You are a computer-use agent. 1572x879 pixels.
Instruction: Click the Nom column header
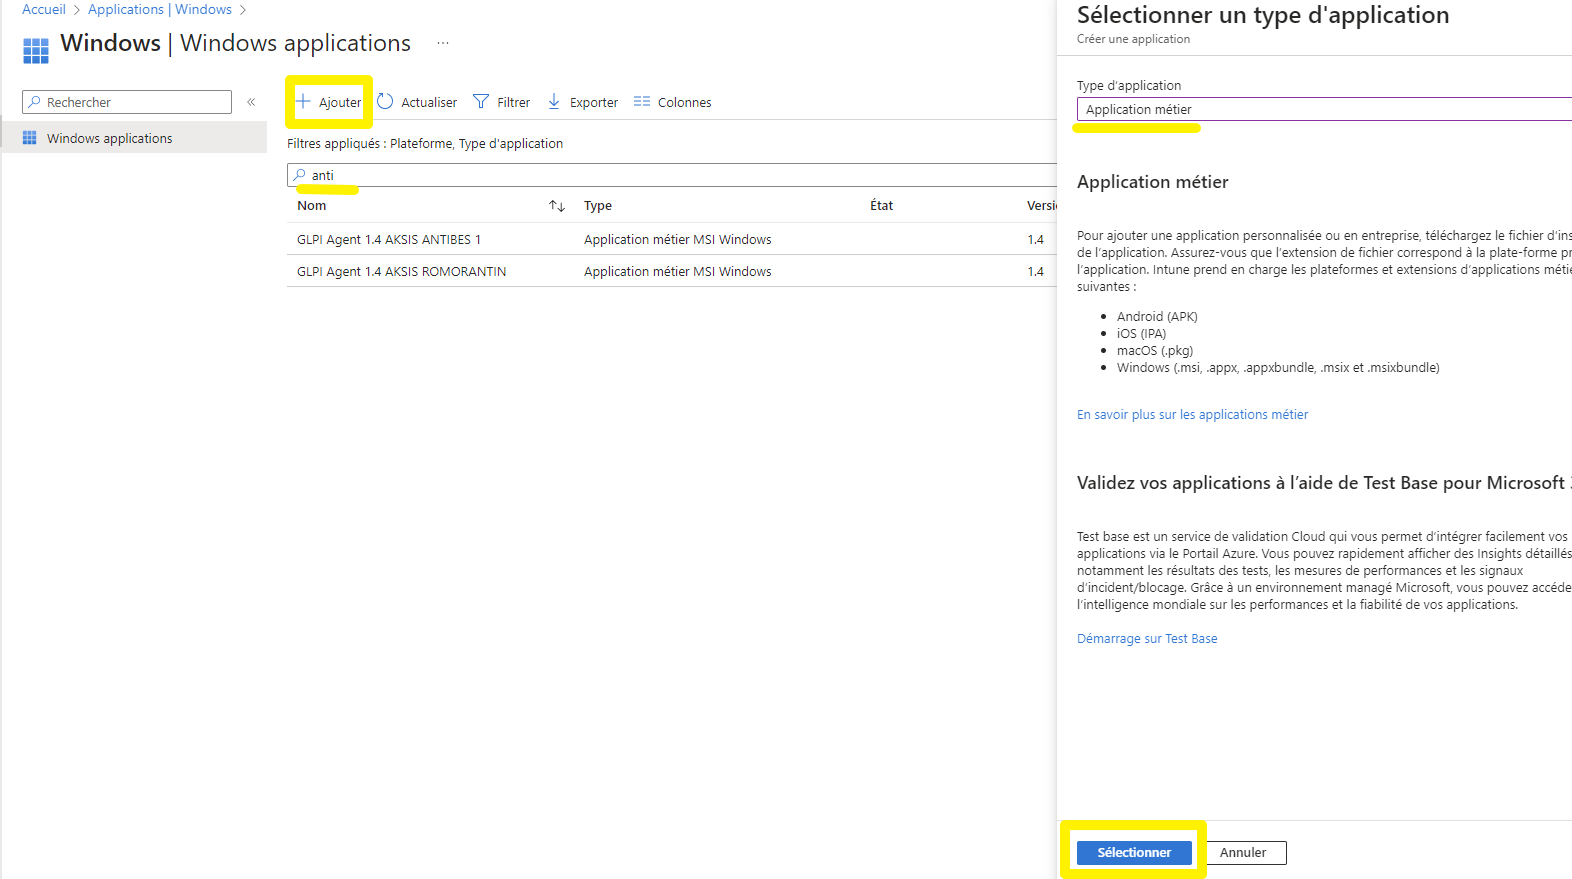point(312,205)
